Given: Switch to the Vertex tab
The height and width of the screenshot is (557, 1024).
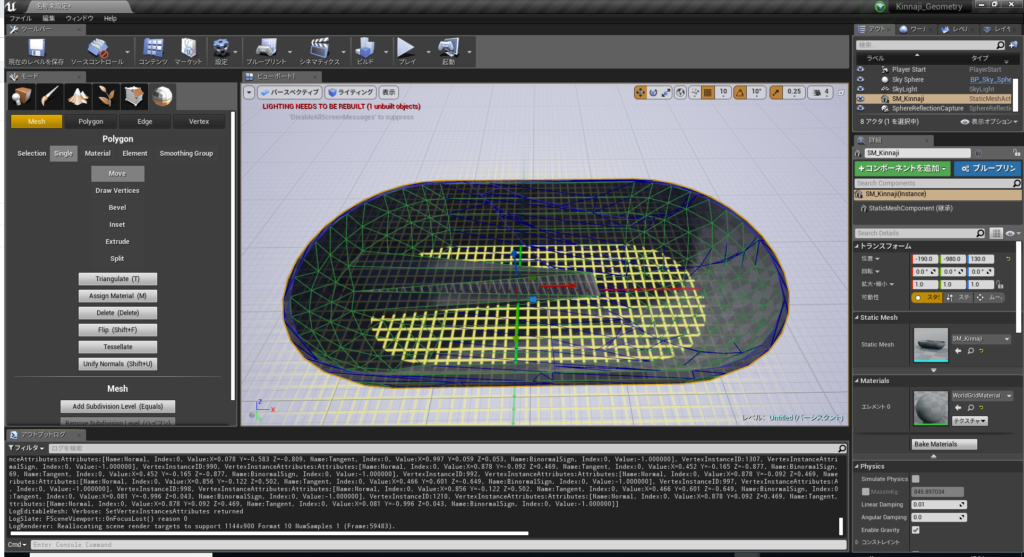Looking at the screenshot, I should coord(198,121).
